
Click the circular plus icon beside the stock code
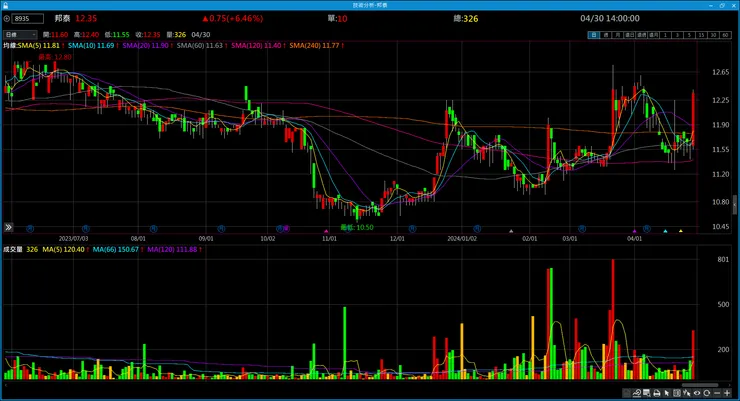tap(7, 19)
